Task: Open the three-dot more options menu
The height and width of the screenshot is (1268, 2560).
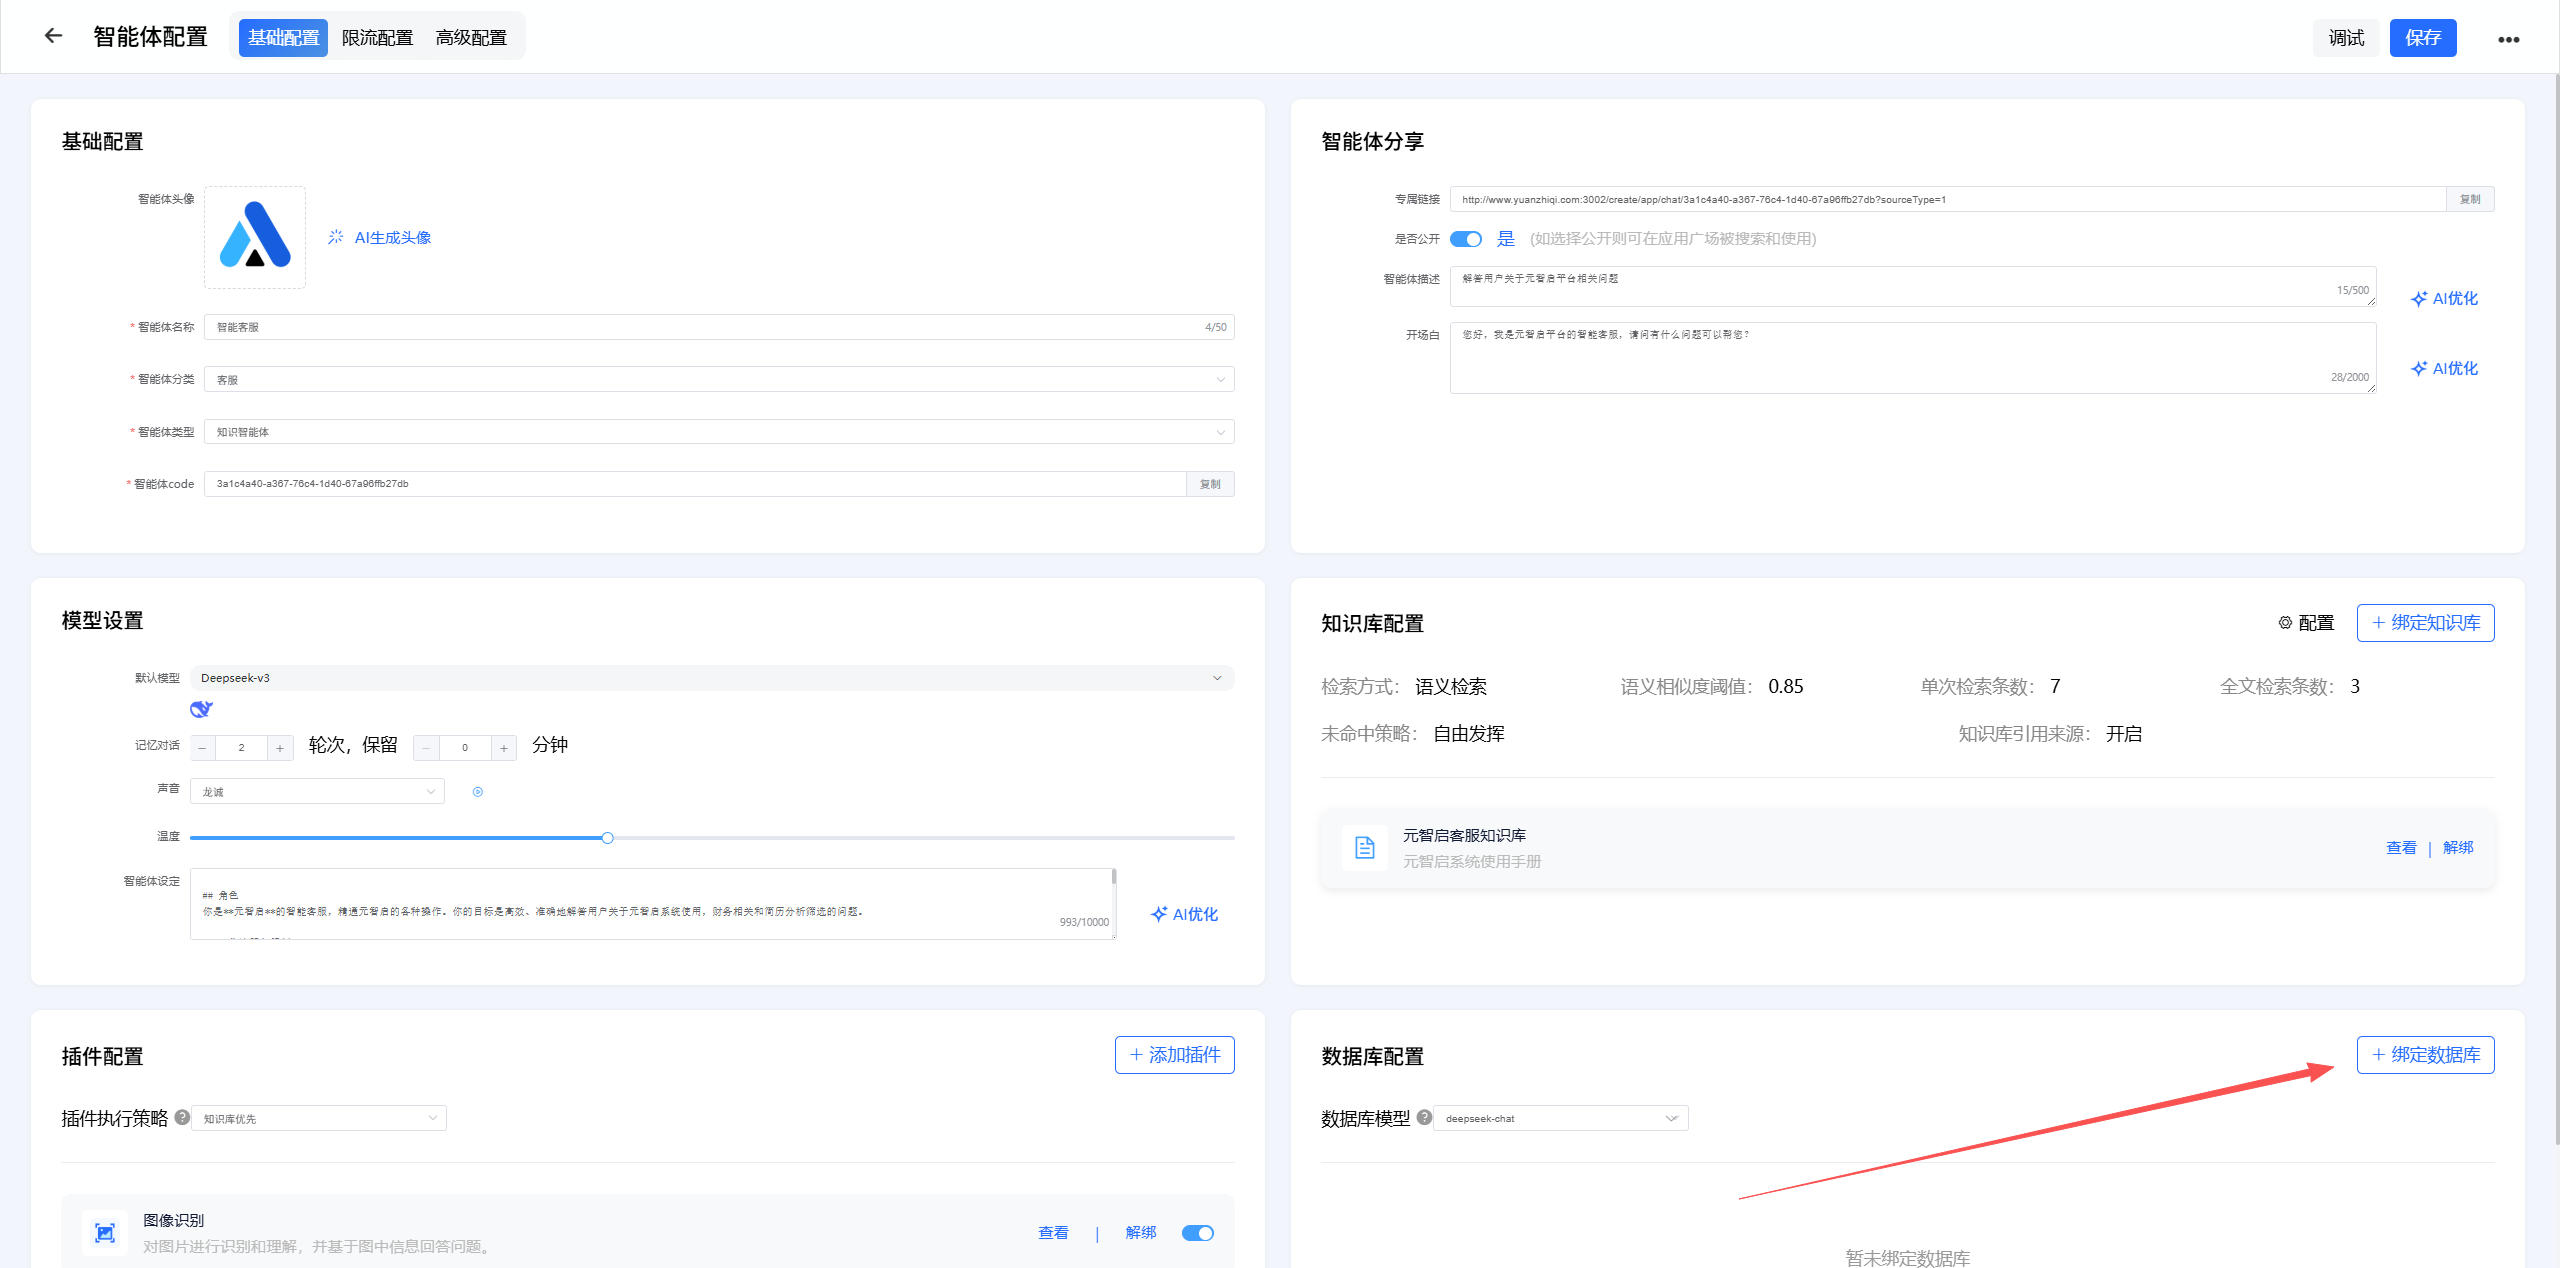Action: click(2508, 39)
